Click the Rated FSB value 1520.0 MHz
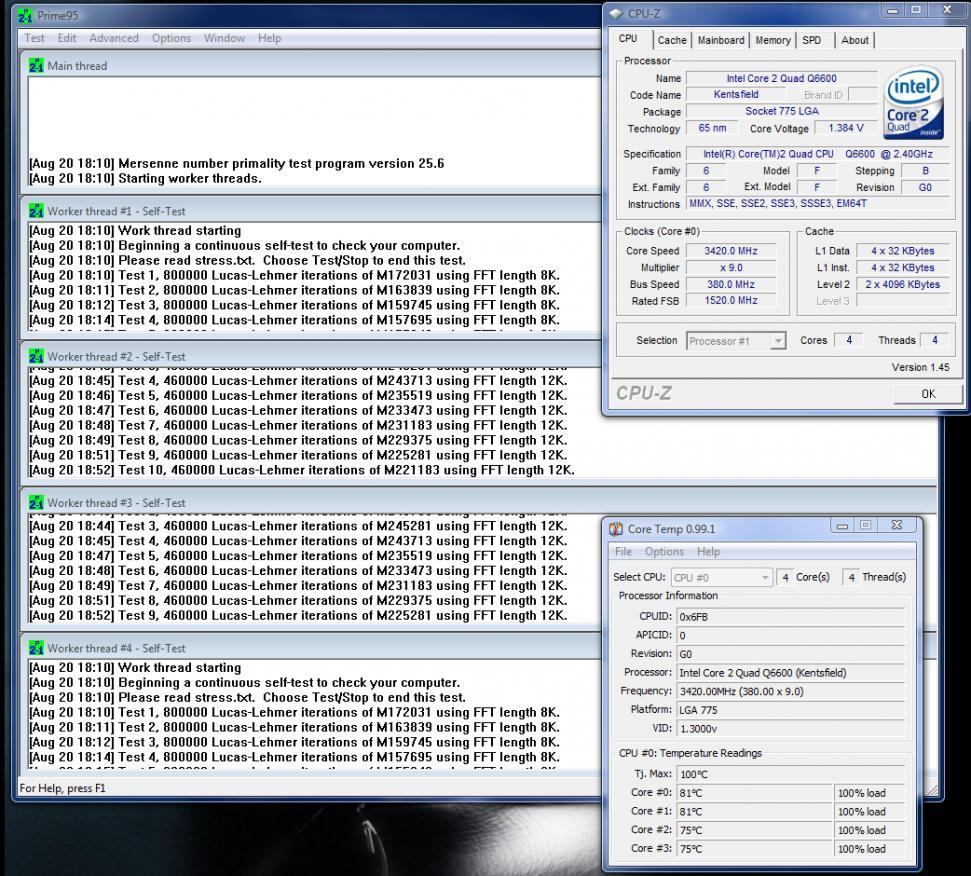The width and height of the screenshot is (971, 876). 731,300
